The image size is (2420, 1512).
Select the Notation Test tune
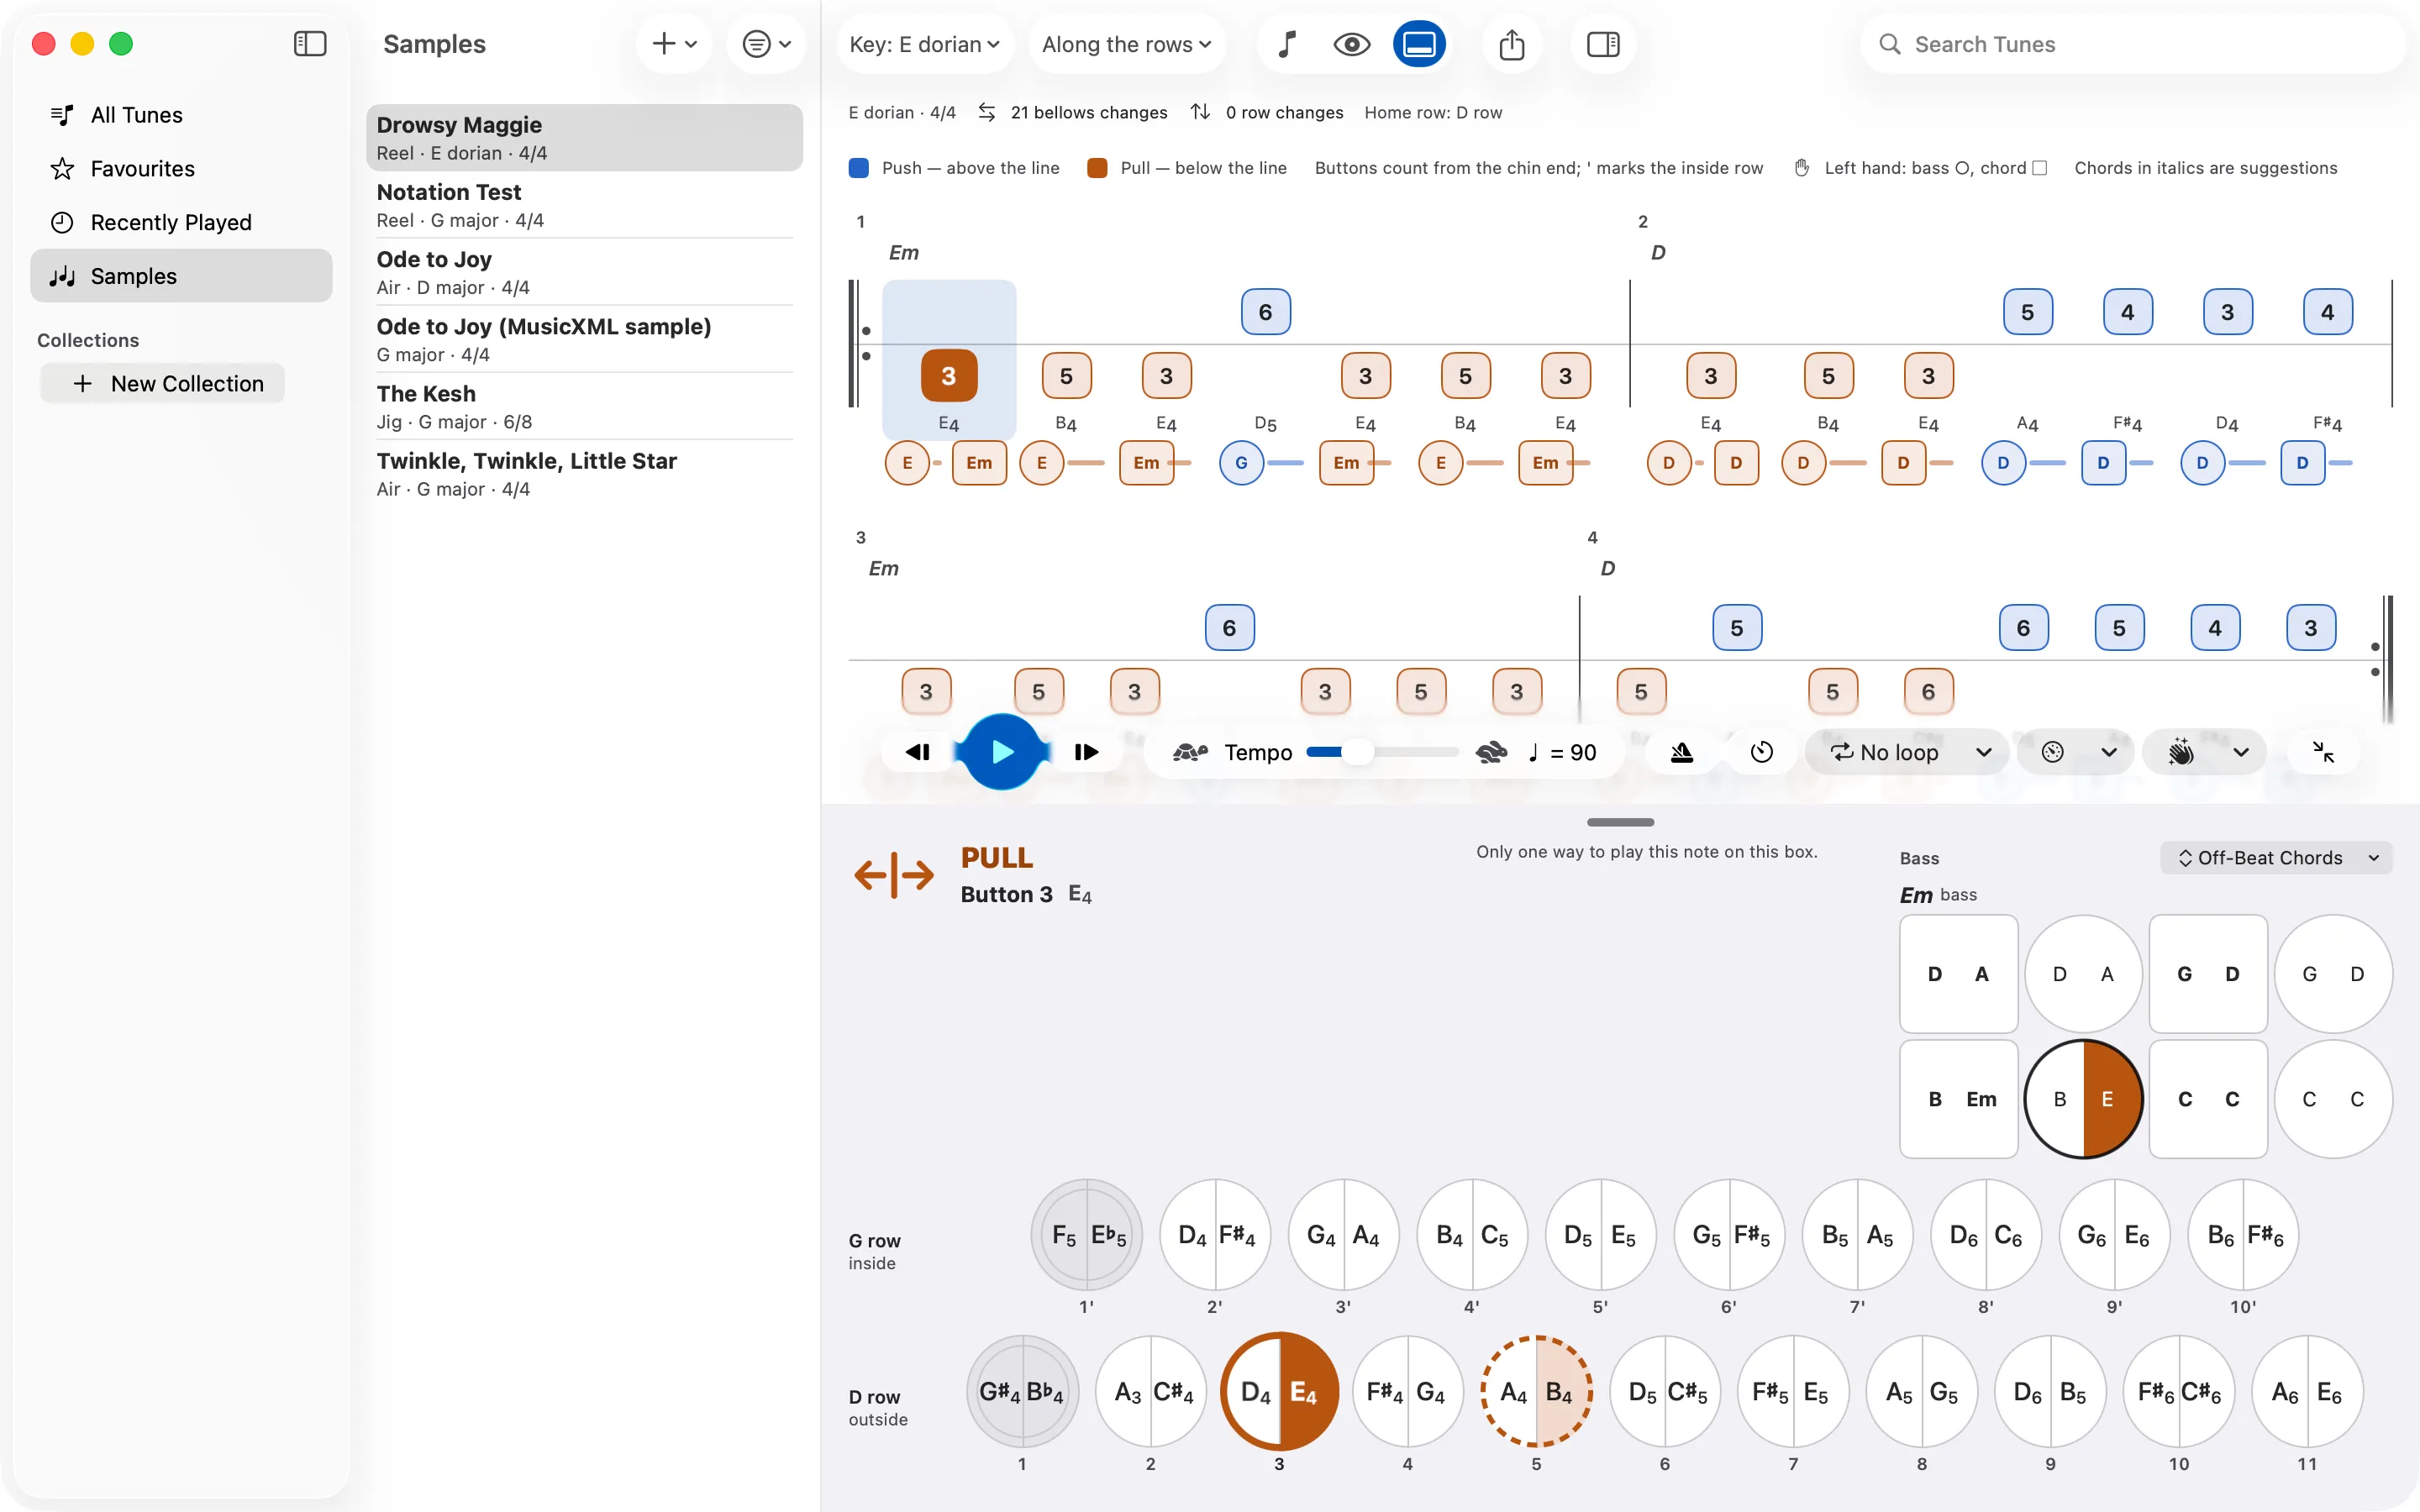[x=585, y=205]
